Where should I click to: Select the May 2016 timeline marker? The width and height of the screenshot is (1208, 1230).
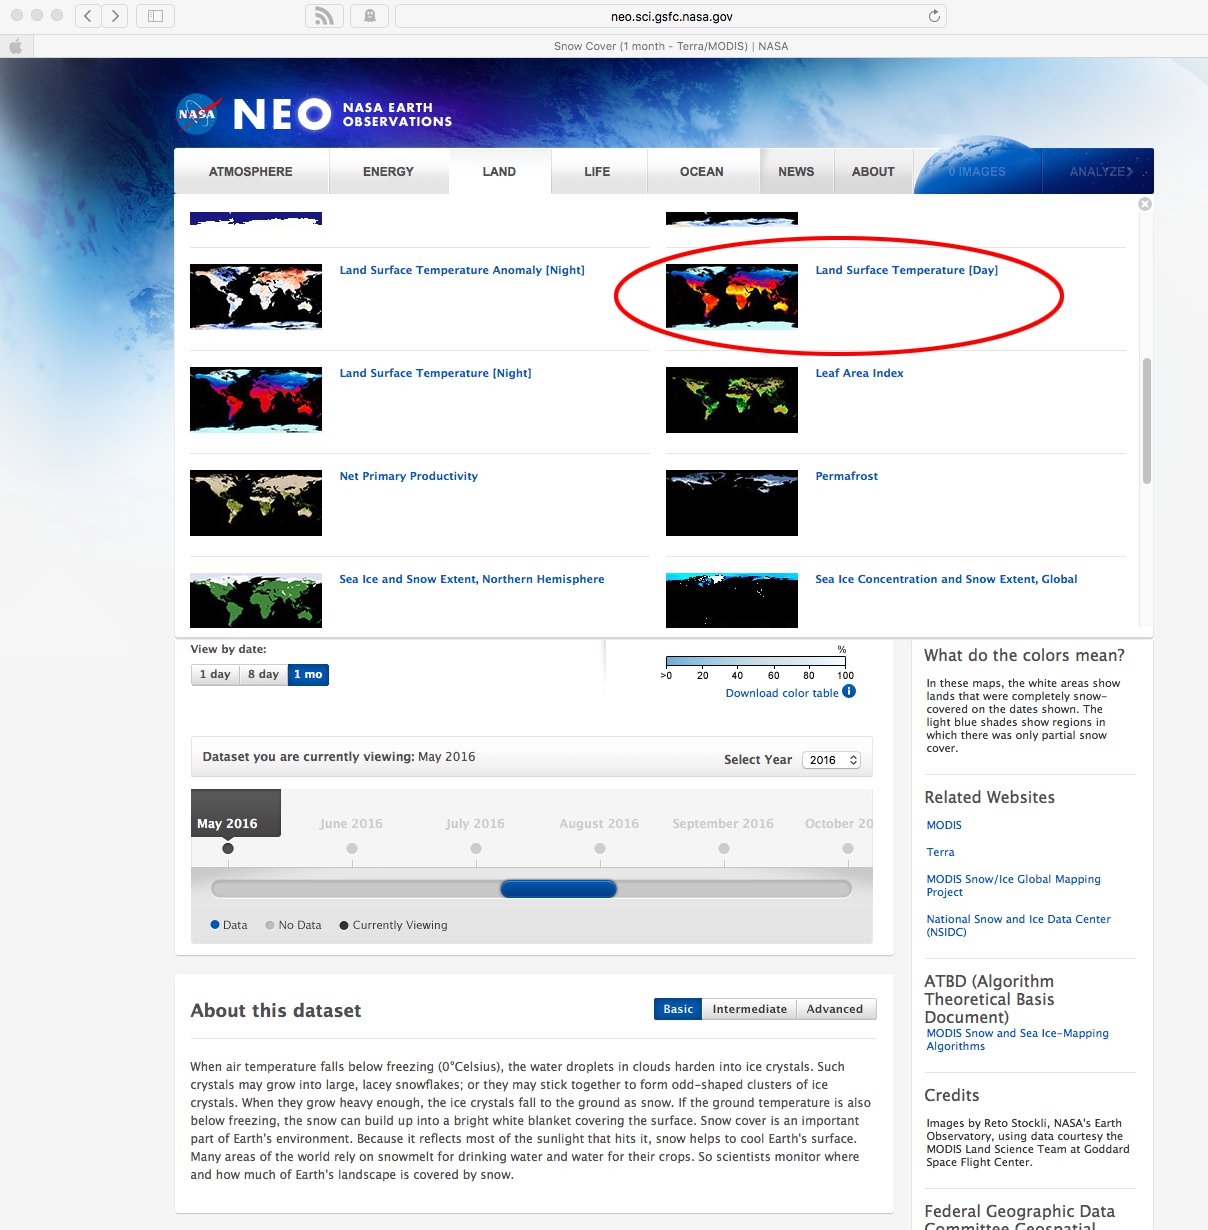[x=228, y=848]
